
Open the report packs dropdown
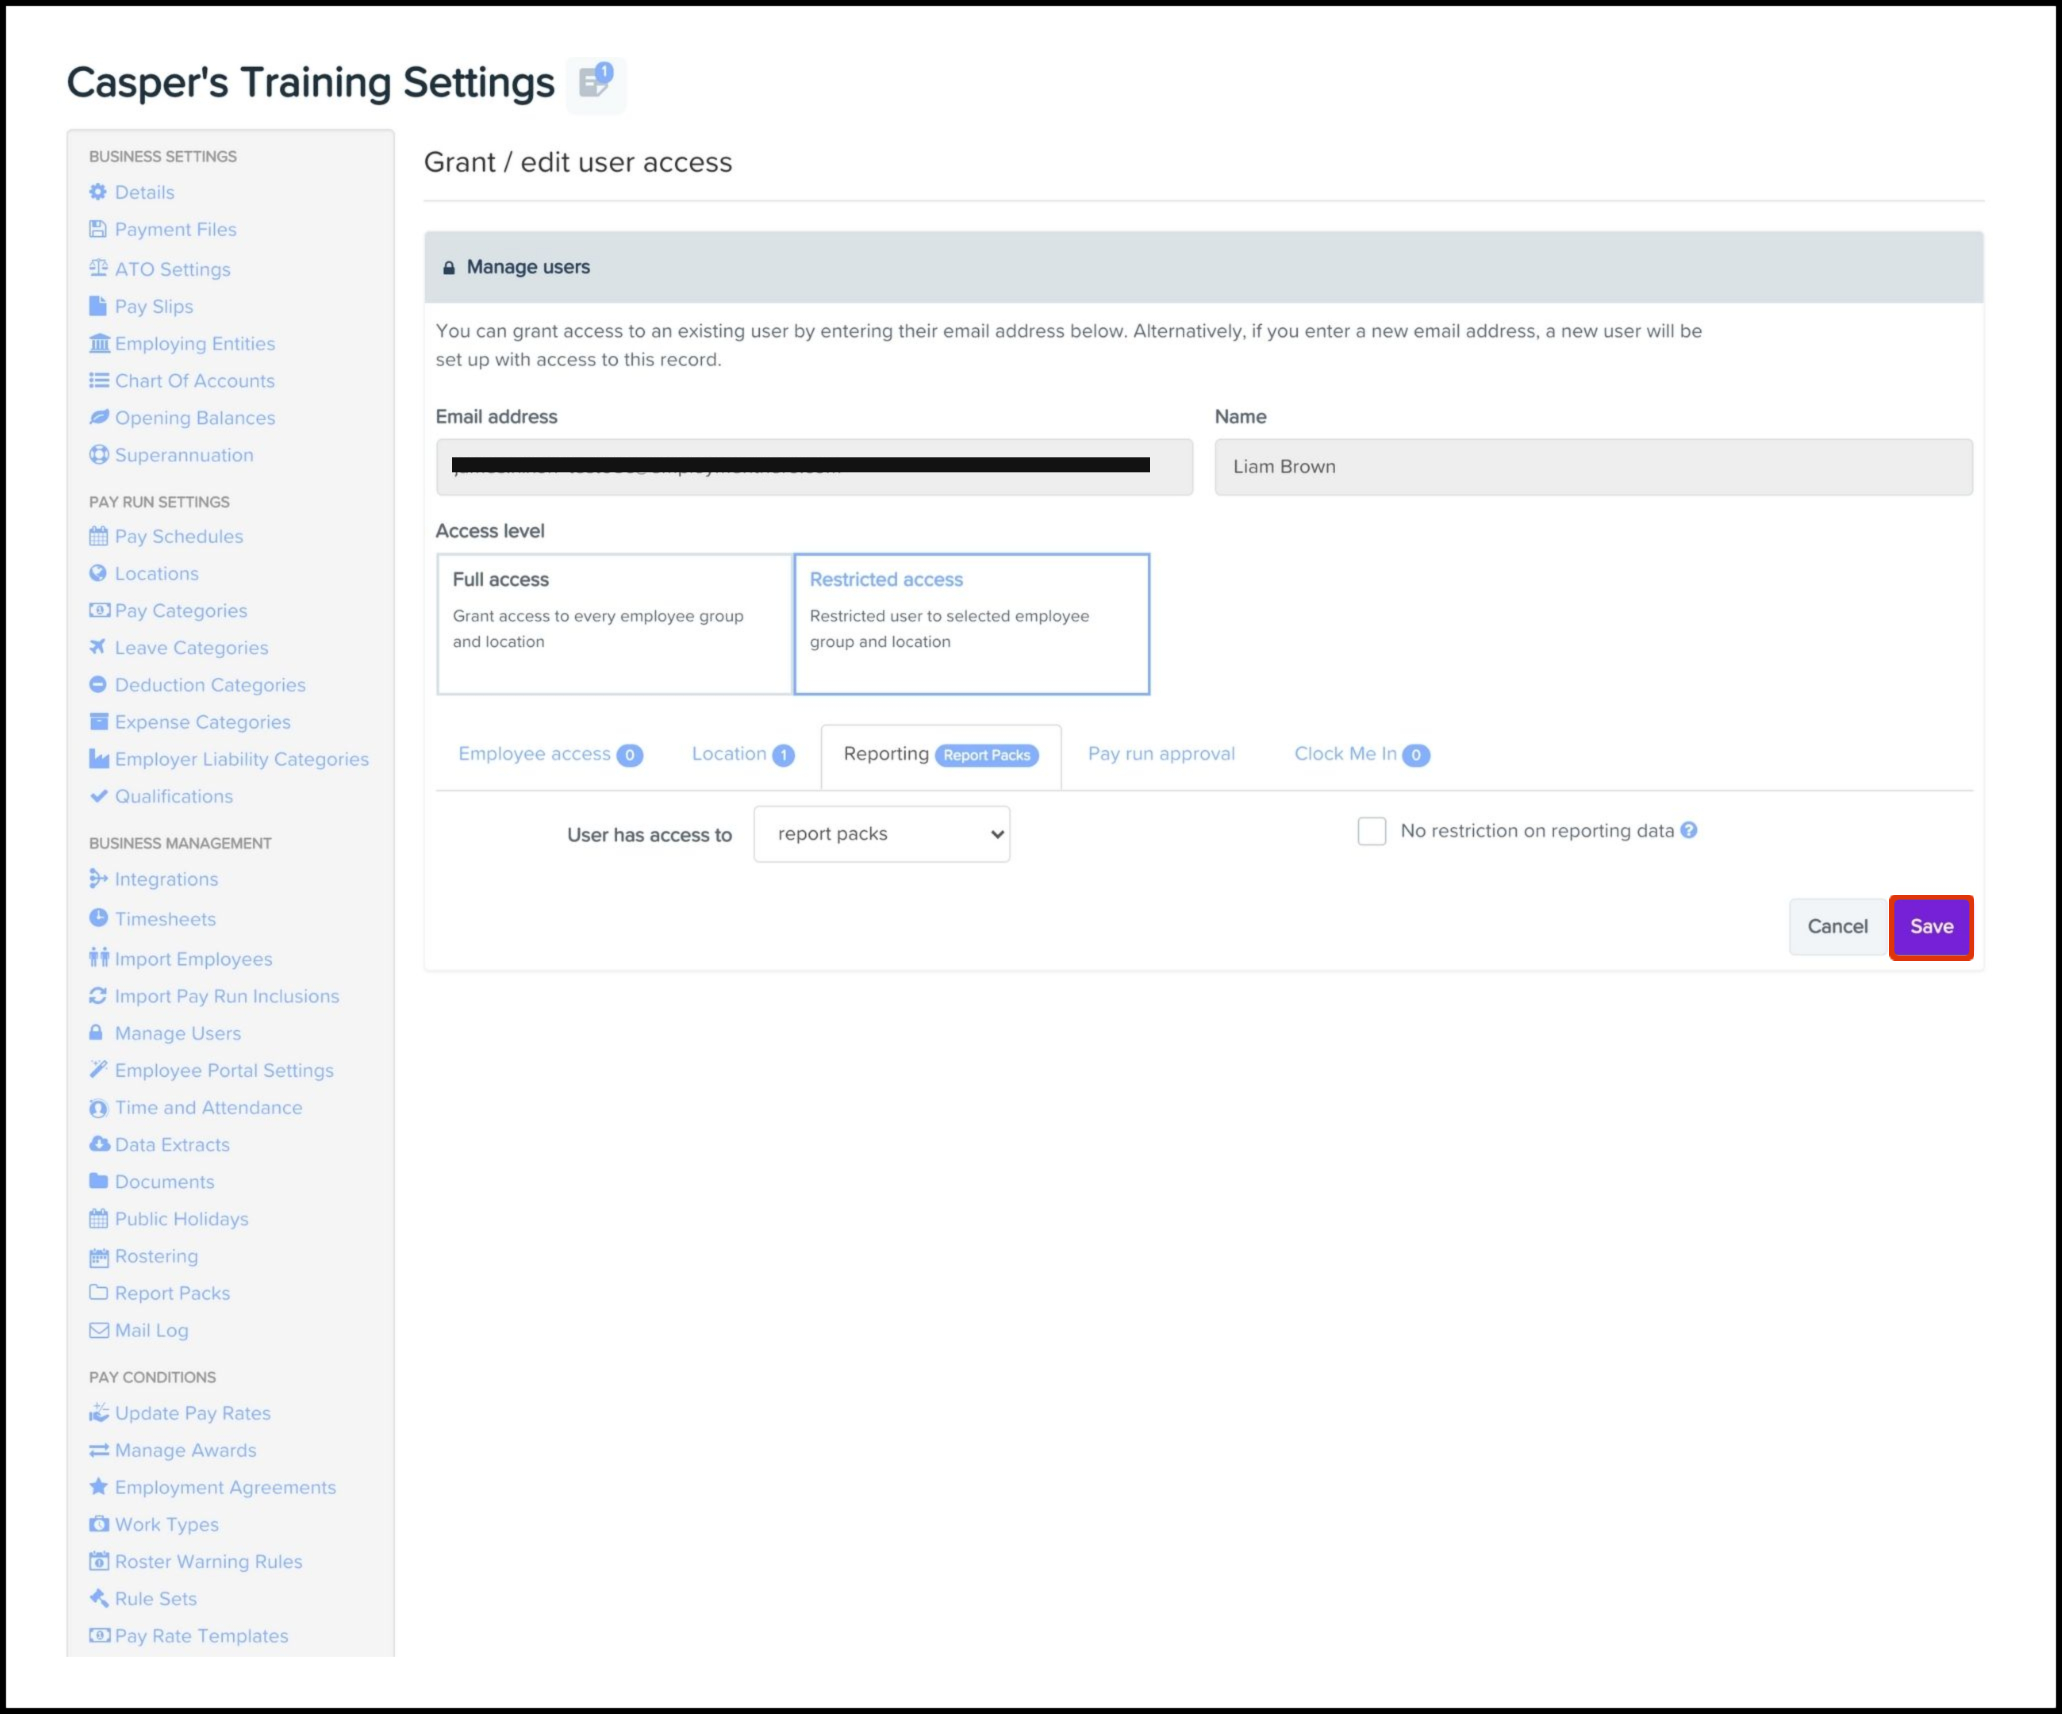tap(881, 834)
